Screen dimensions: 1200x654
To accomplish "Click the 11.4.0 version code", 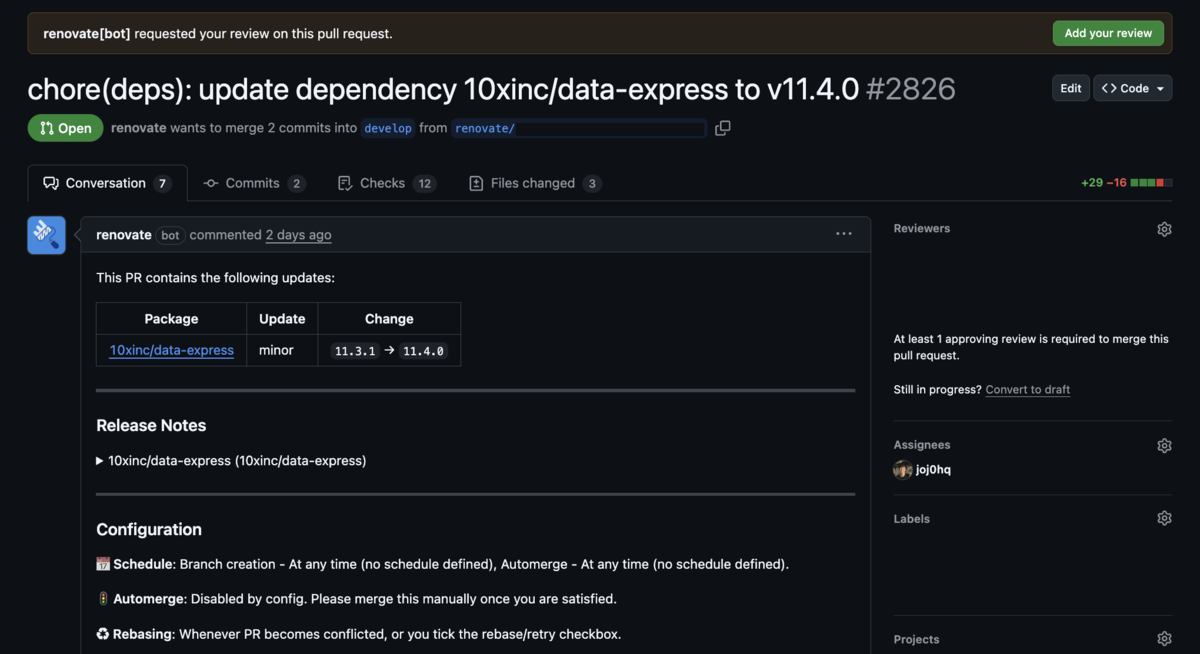I will click(x=422, y=351).
